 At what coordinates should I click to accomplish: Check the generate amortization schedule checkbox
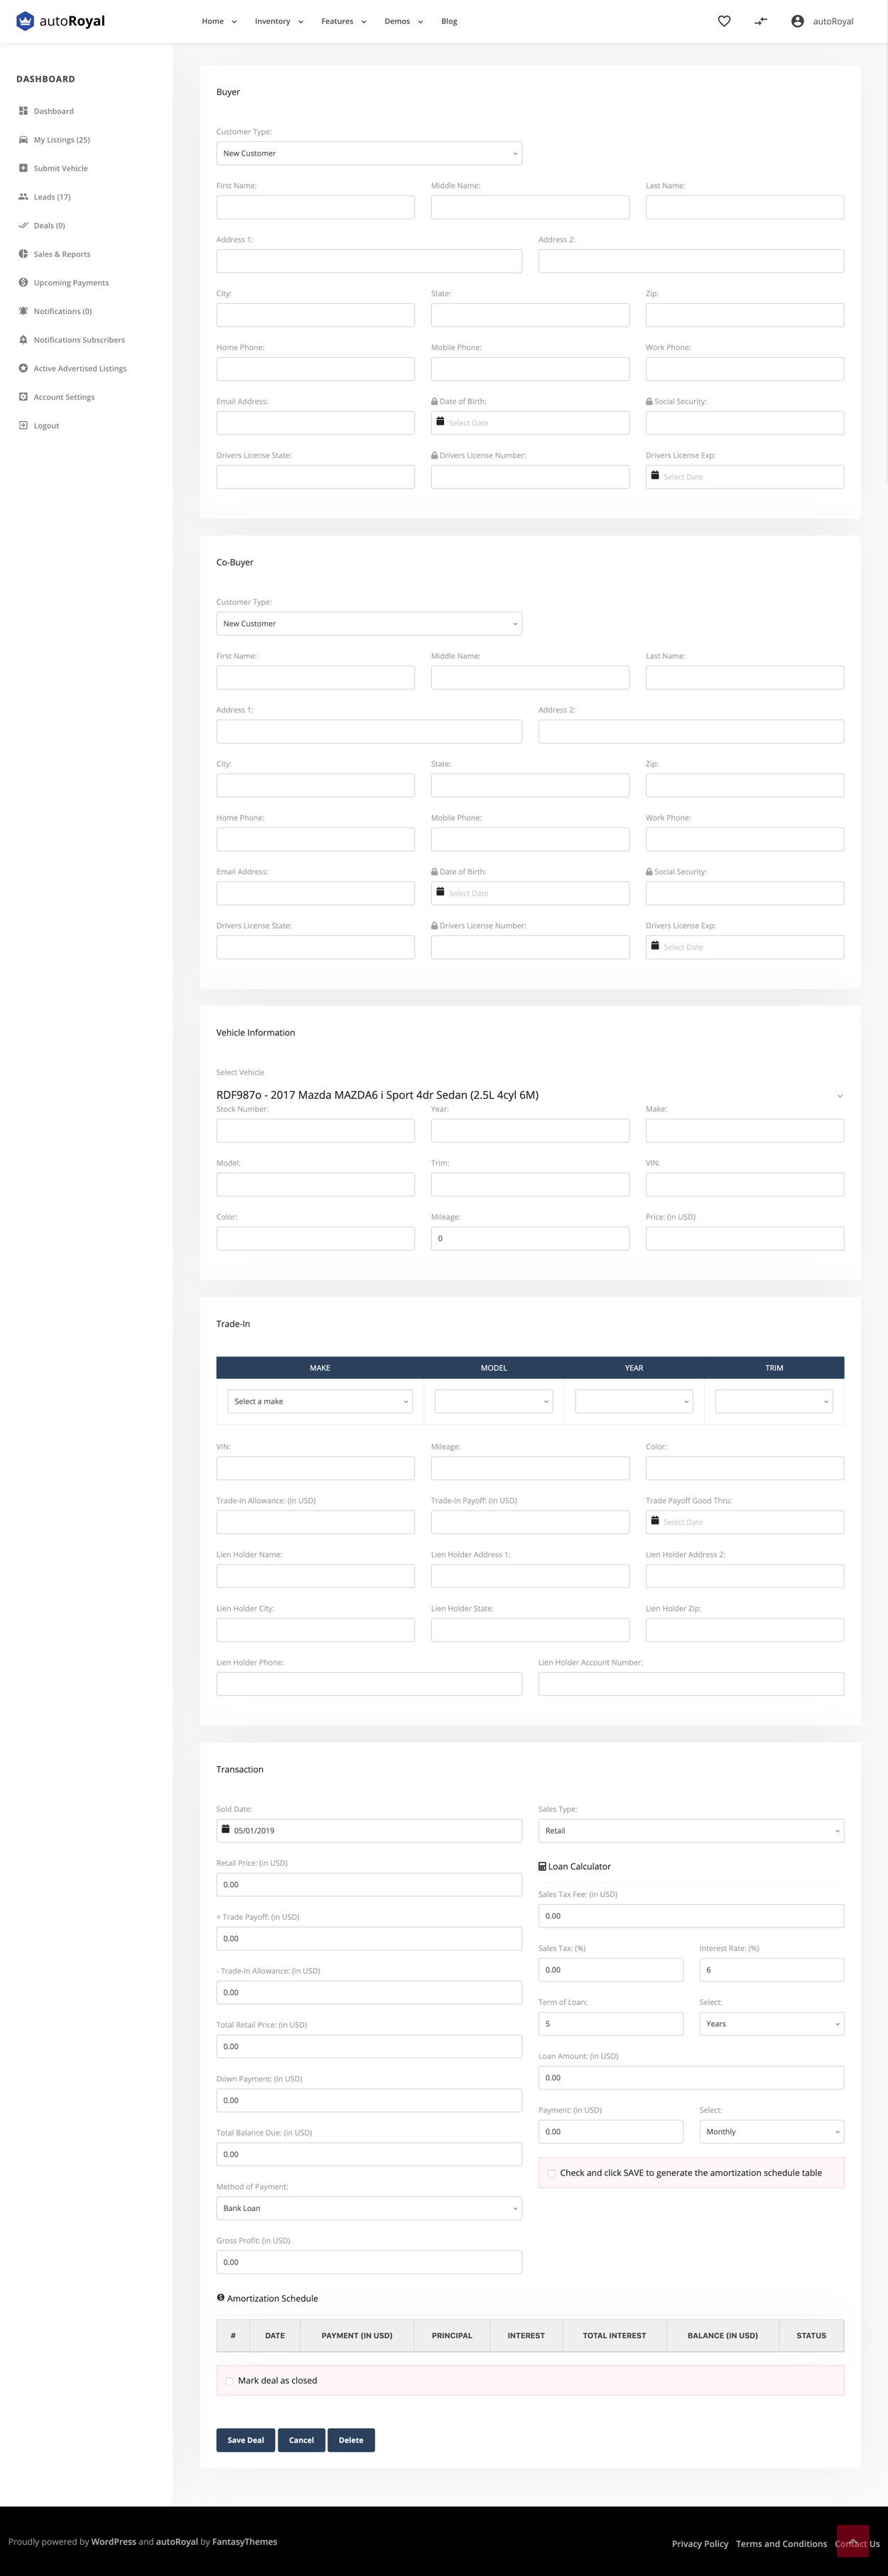pos(551,2173)
